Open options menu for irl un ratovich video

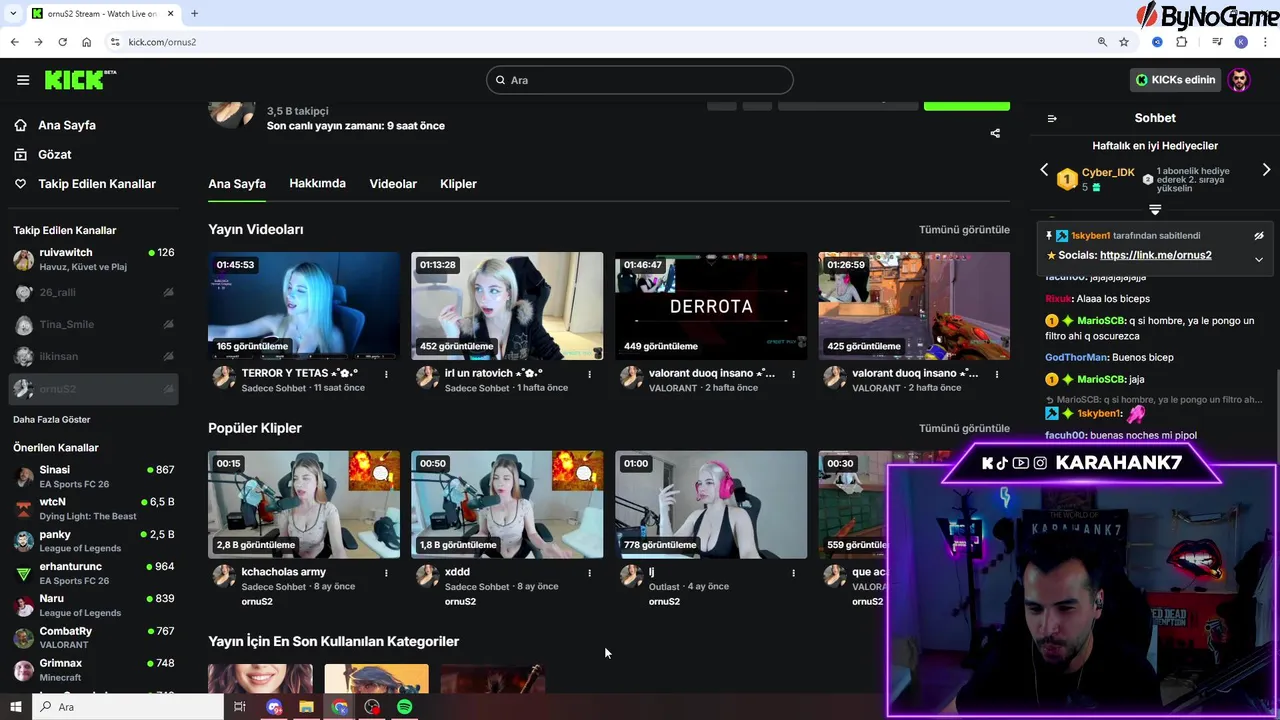pos(589,374)
